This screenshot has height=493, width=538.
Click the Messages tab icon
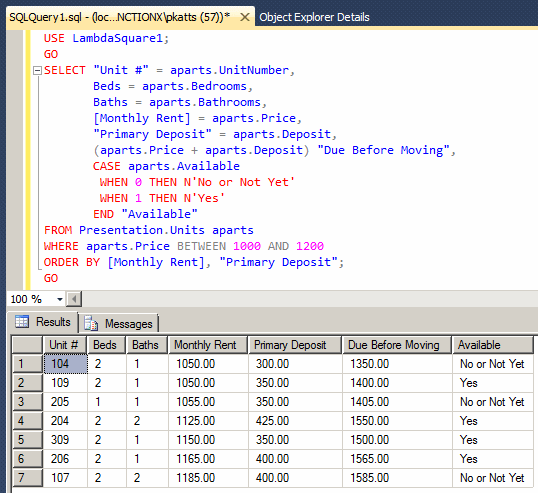tap(91, 324)
